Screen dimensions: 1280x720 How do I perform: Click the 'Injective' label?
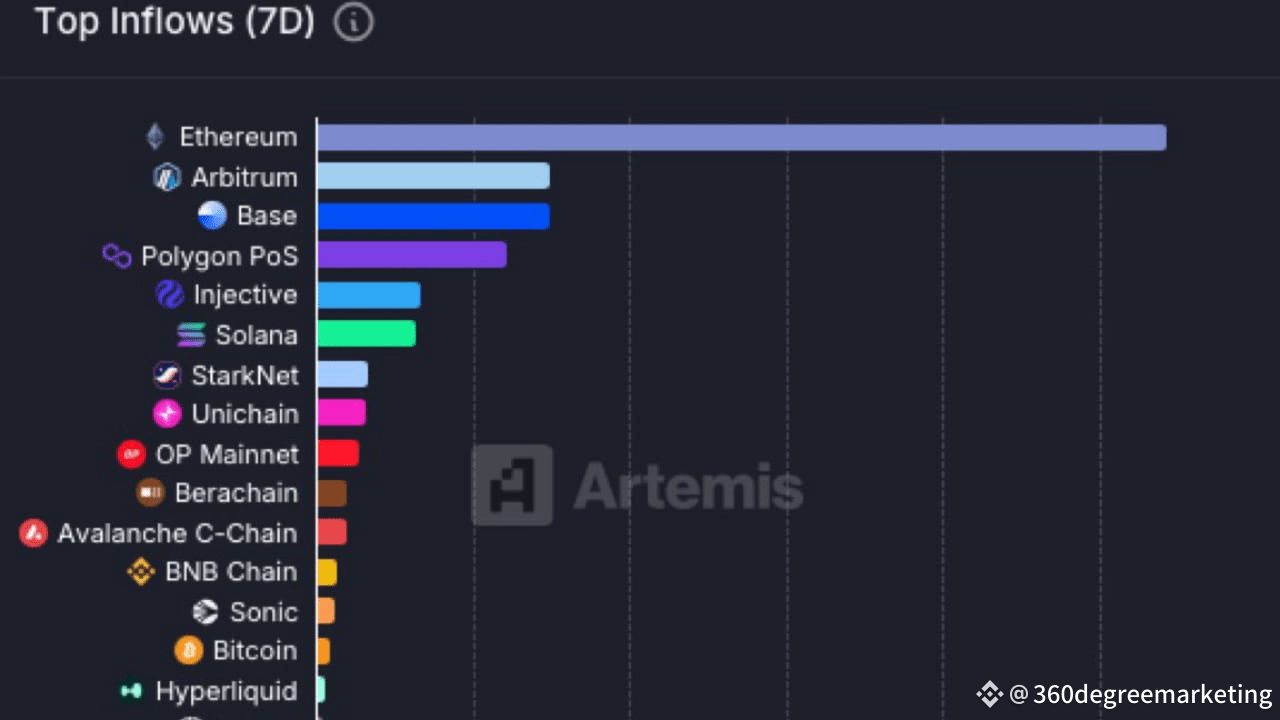click(245, 295)
